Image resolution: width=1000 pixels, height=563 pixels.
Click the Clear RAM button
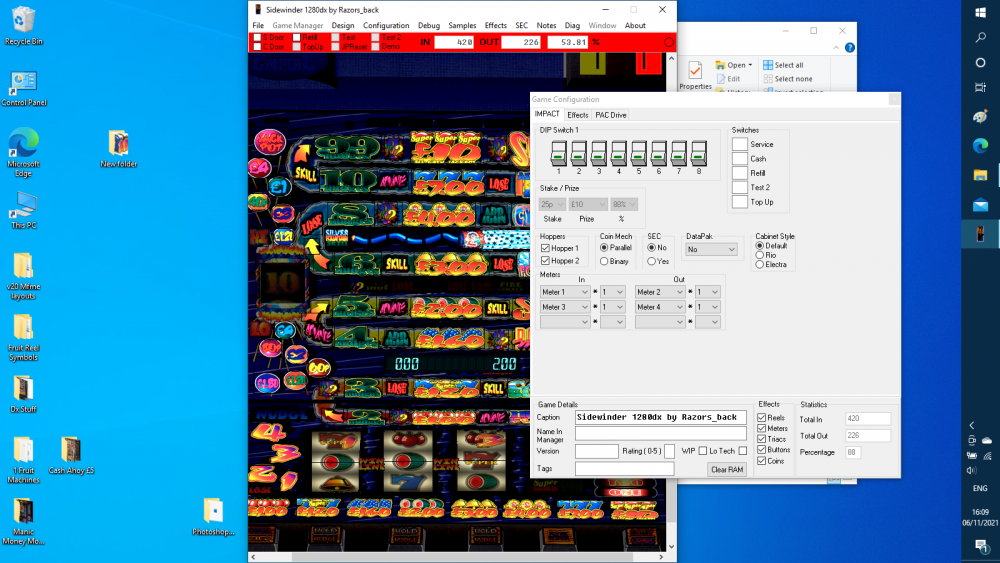pyautogui.click(x=727, y=469)
